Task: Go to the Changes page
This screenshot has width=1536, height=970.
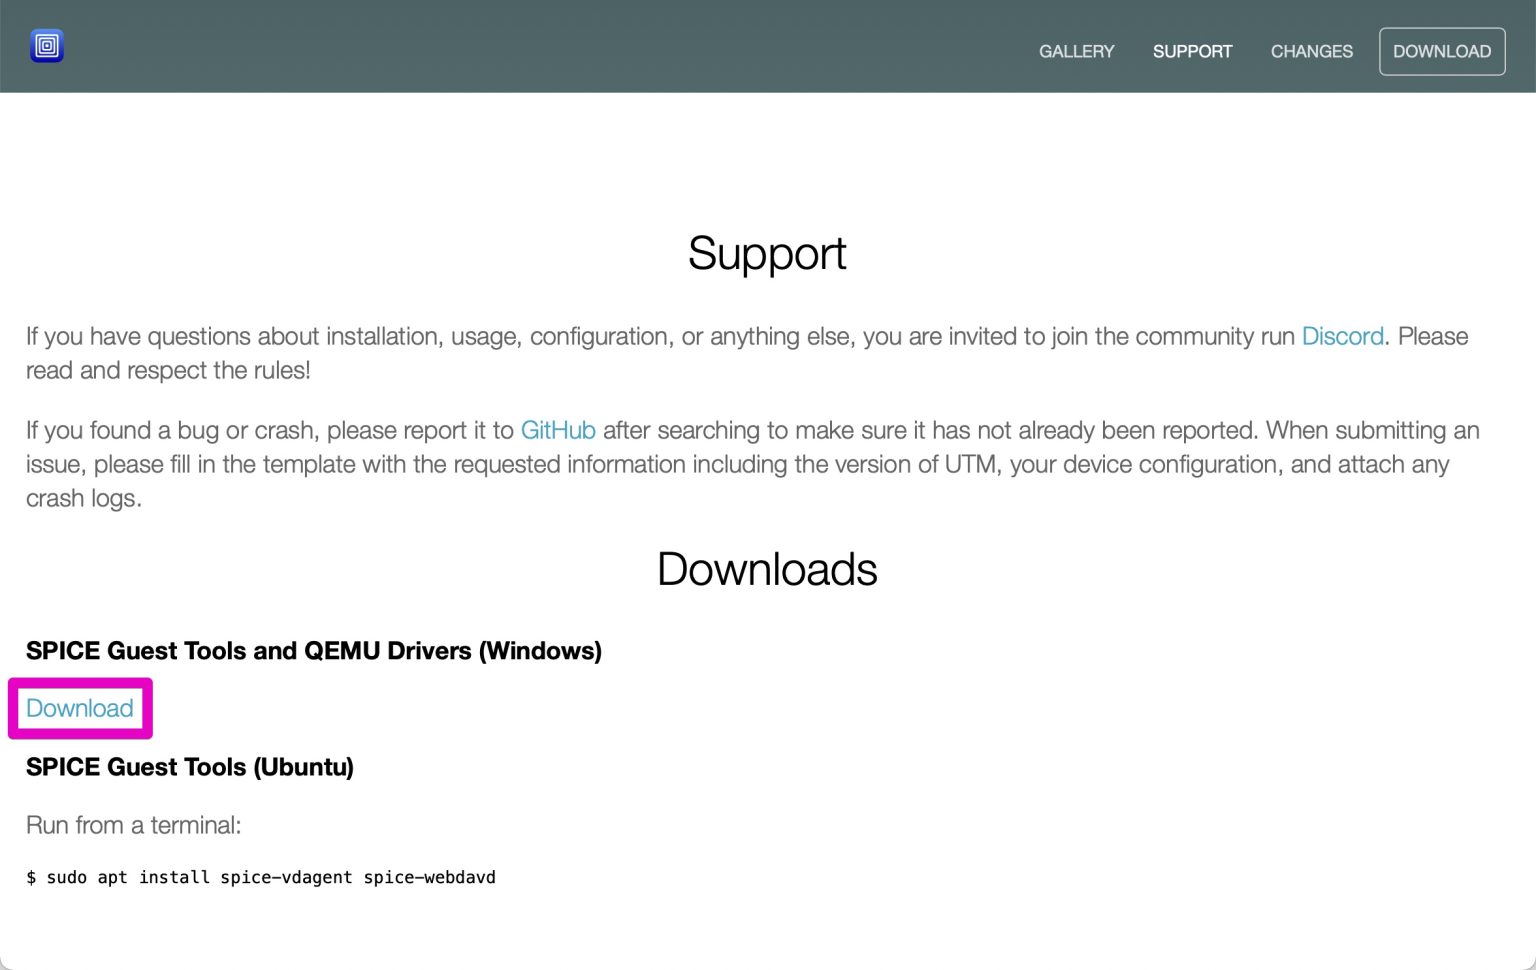Action: click(1311, 51)
